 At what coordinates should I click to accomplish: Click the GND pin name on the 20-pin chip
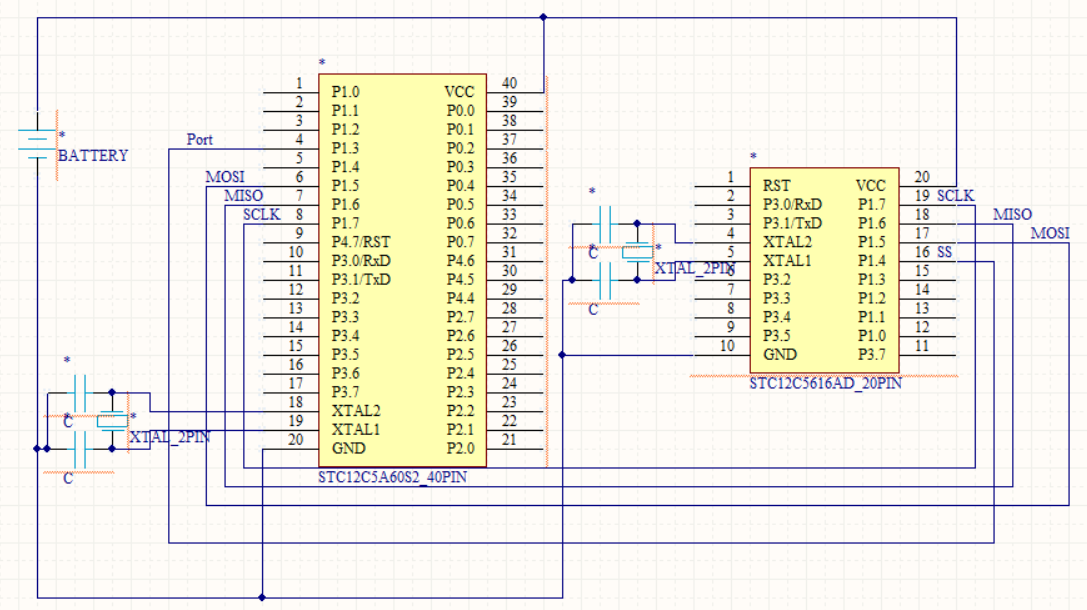(x=780, y=354)
